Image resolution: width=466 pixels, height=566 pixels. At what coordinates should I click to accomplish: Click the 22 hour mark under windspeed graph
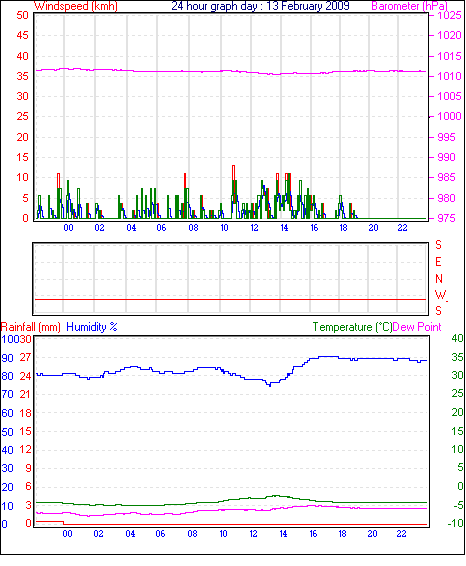[402, 228]
